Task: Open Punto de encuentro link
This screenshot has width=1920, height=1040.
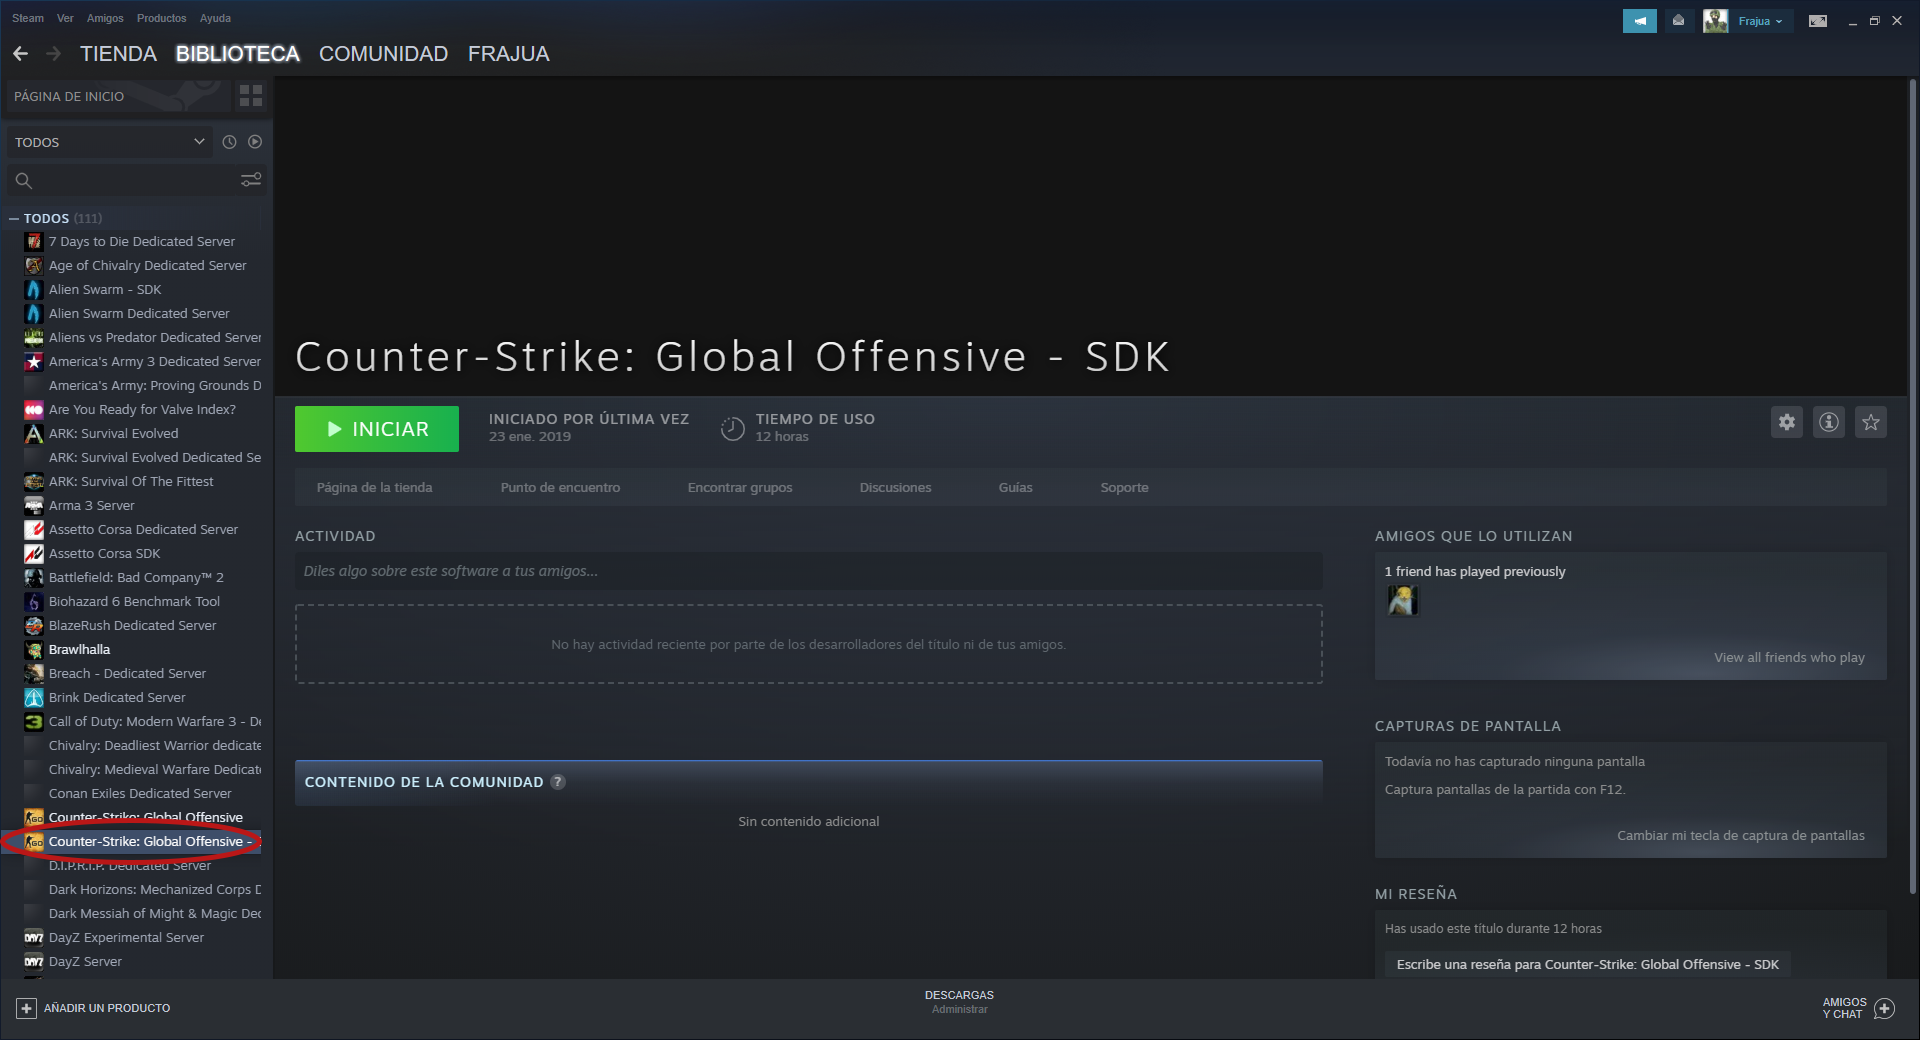Action: pyautogui.click(x=560, y=488)
